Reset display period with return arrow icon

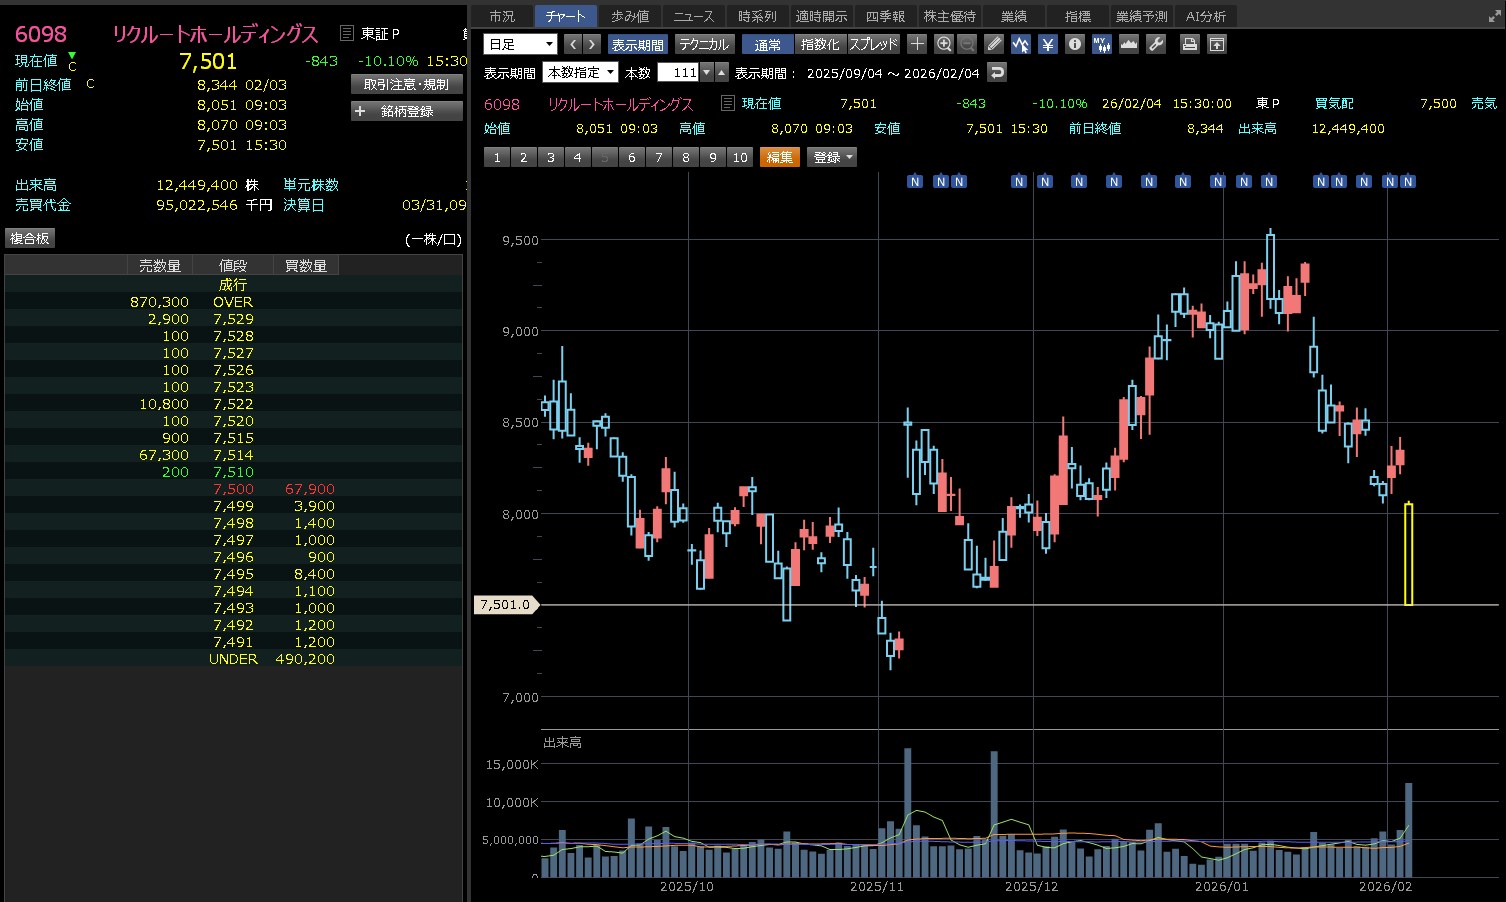tap(996, 72)
